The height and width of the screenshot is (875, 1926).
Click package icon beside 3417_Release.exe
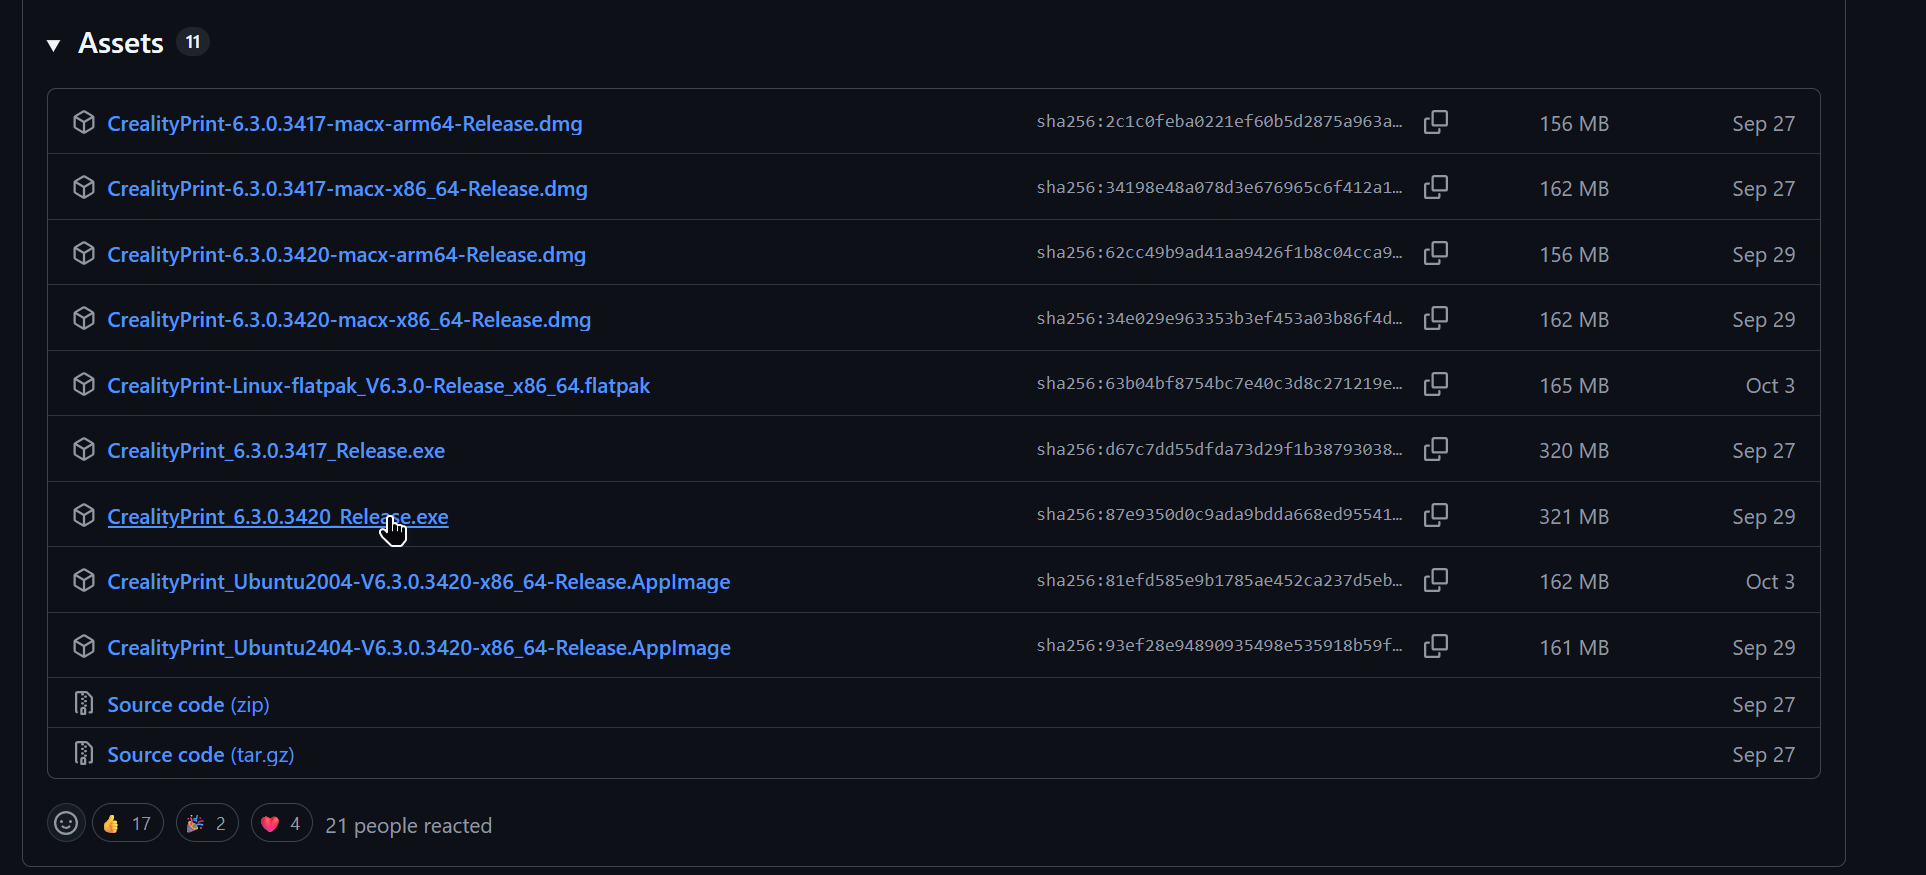84,449
